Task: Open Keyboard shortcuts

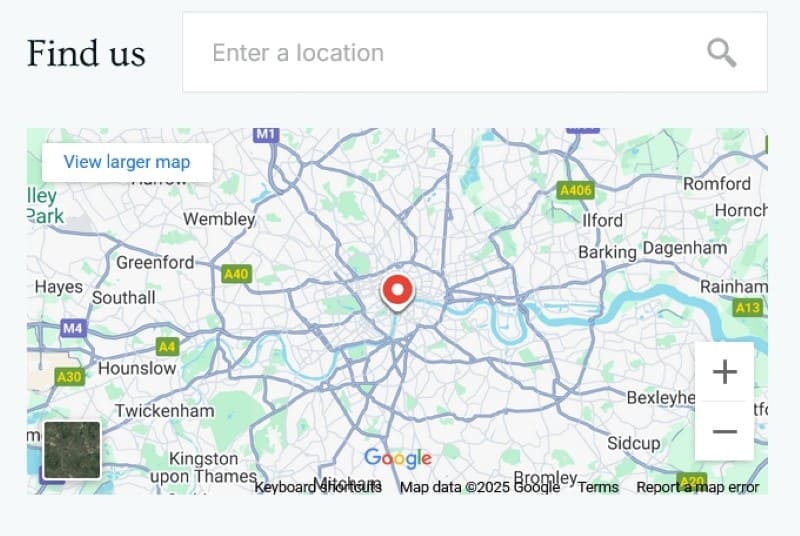Action: 317,487
